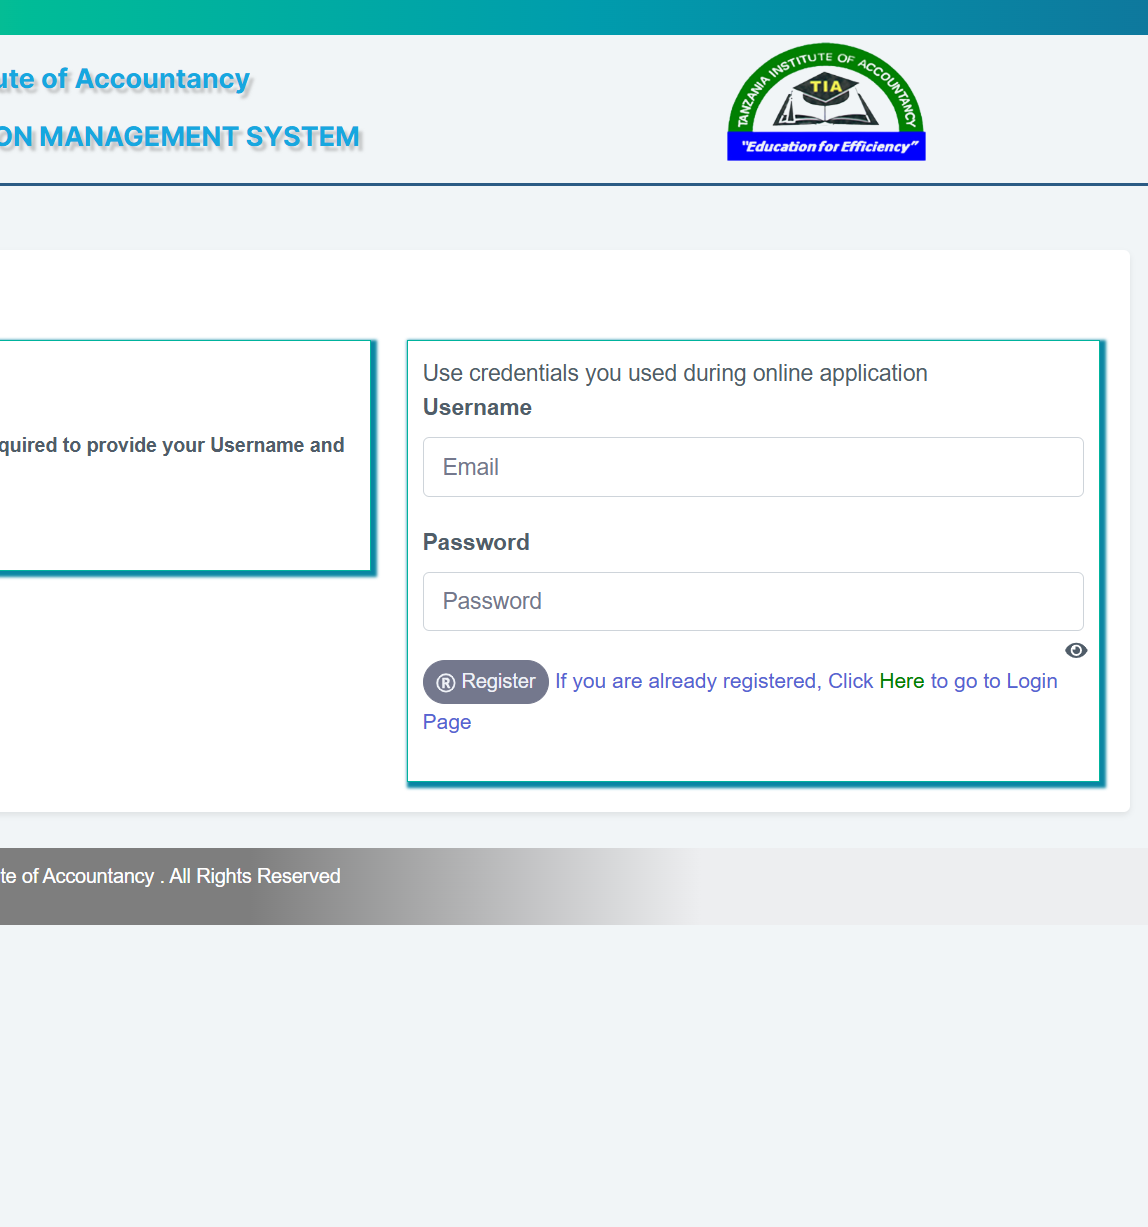Click the "All Rights Reserved" footer text
1148x1227 pixels.
click(x=255, y=876)
